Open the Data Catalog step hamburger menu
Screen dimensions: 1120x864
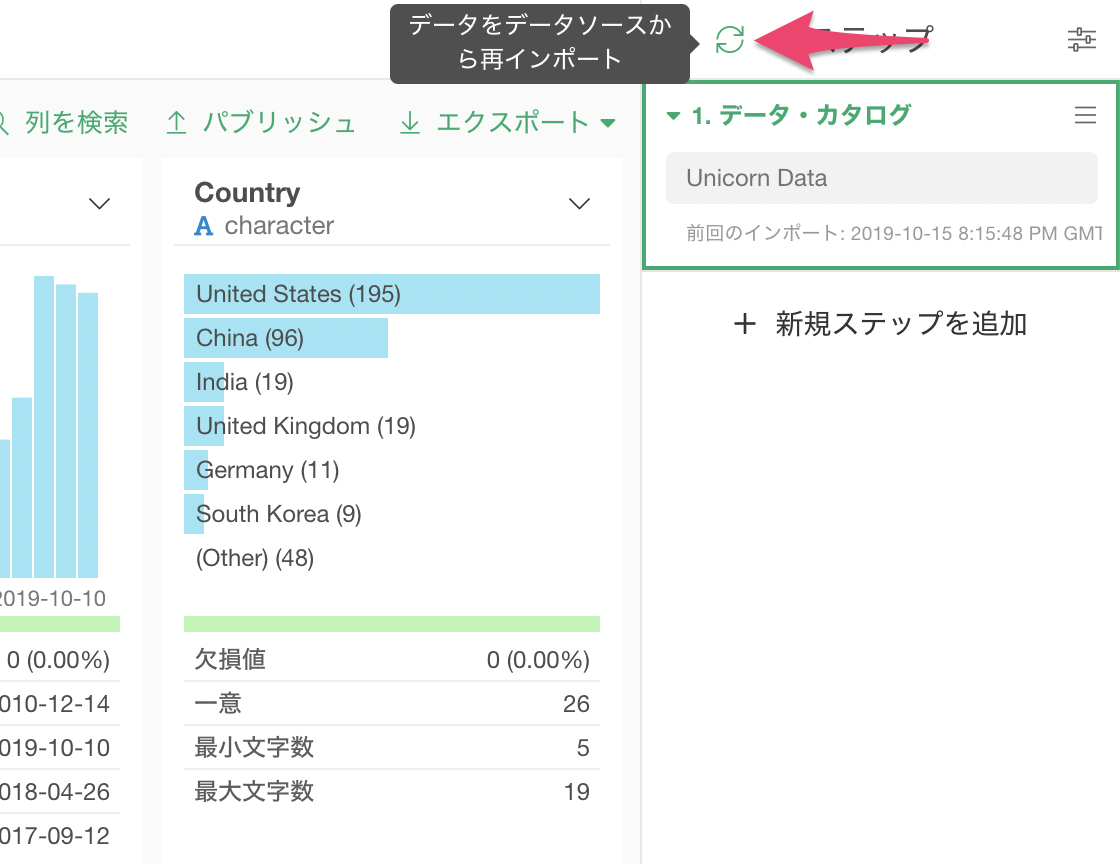point(1085,116)
